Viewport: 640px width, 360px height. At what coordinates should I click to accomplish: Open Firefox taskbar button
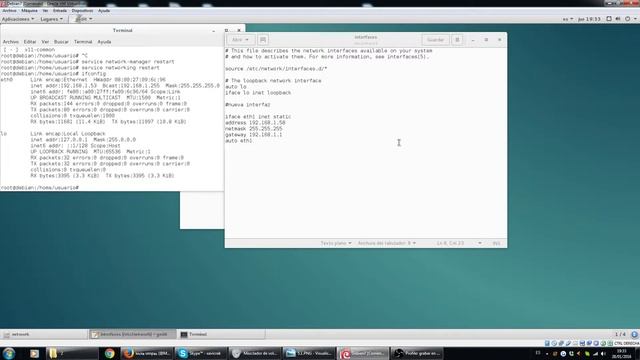(147, 353)
